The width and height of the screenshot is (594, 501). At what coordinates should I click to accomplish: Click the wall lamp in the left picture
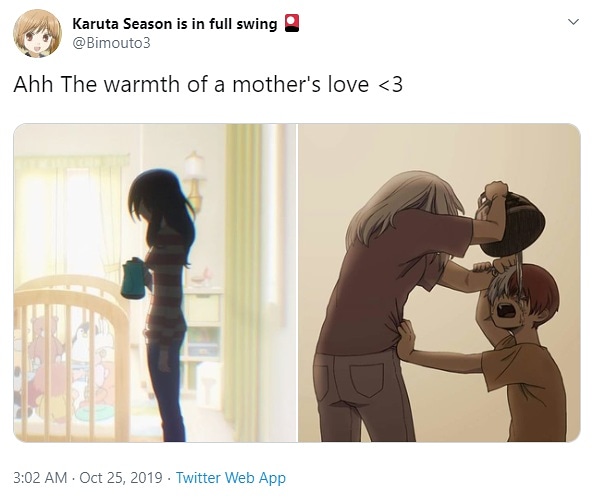click(194, 180)
